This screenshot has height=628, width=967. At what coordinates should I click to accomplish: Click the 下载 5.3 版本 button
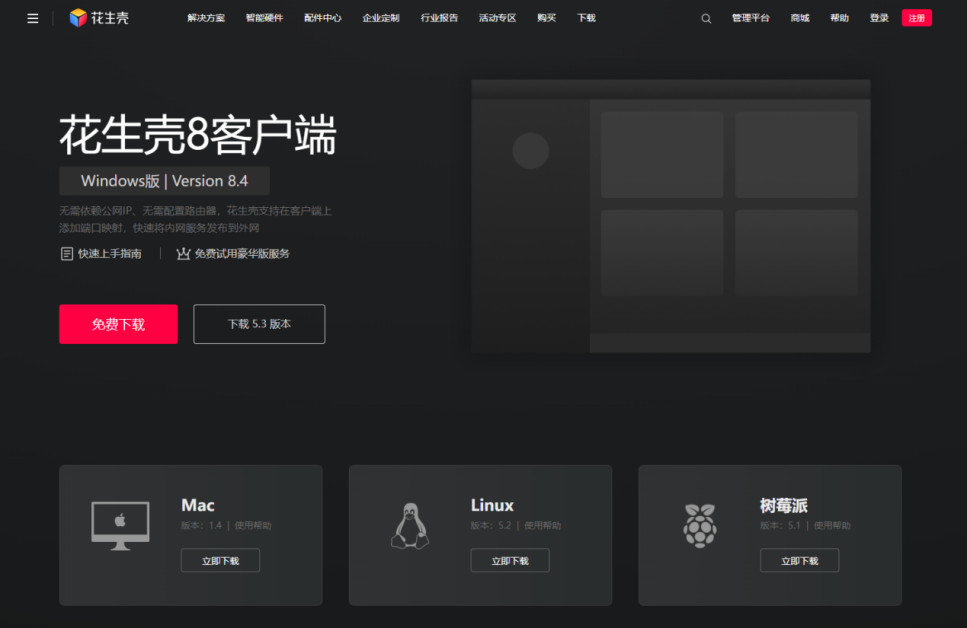259,324
